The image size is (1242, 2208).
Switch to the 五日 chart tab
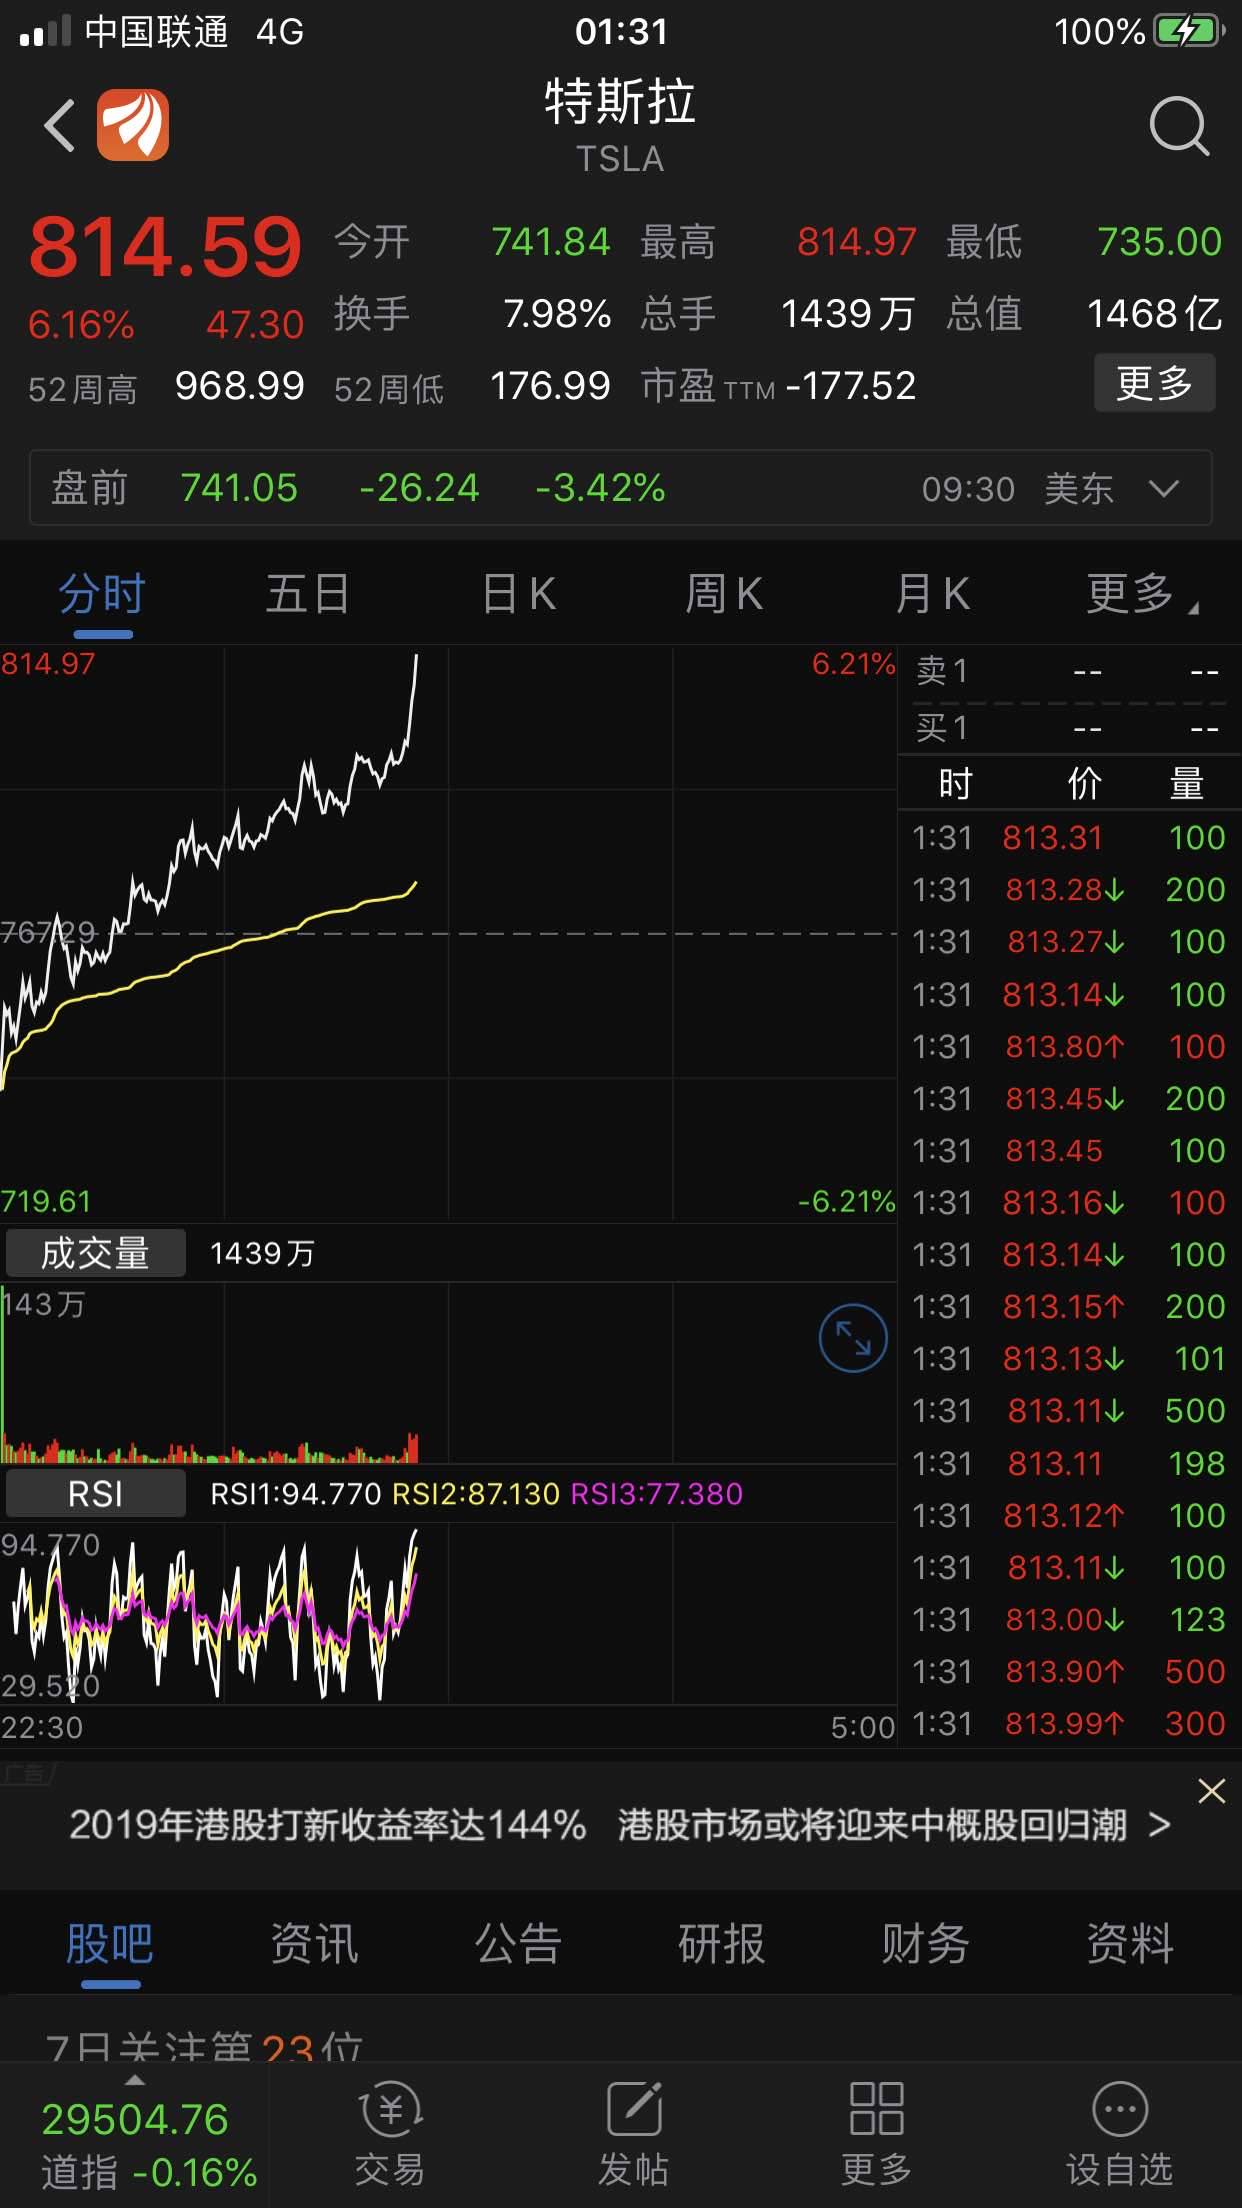[x=308, y=594]
